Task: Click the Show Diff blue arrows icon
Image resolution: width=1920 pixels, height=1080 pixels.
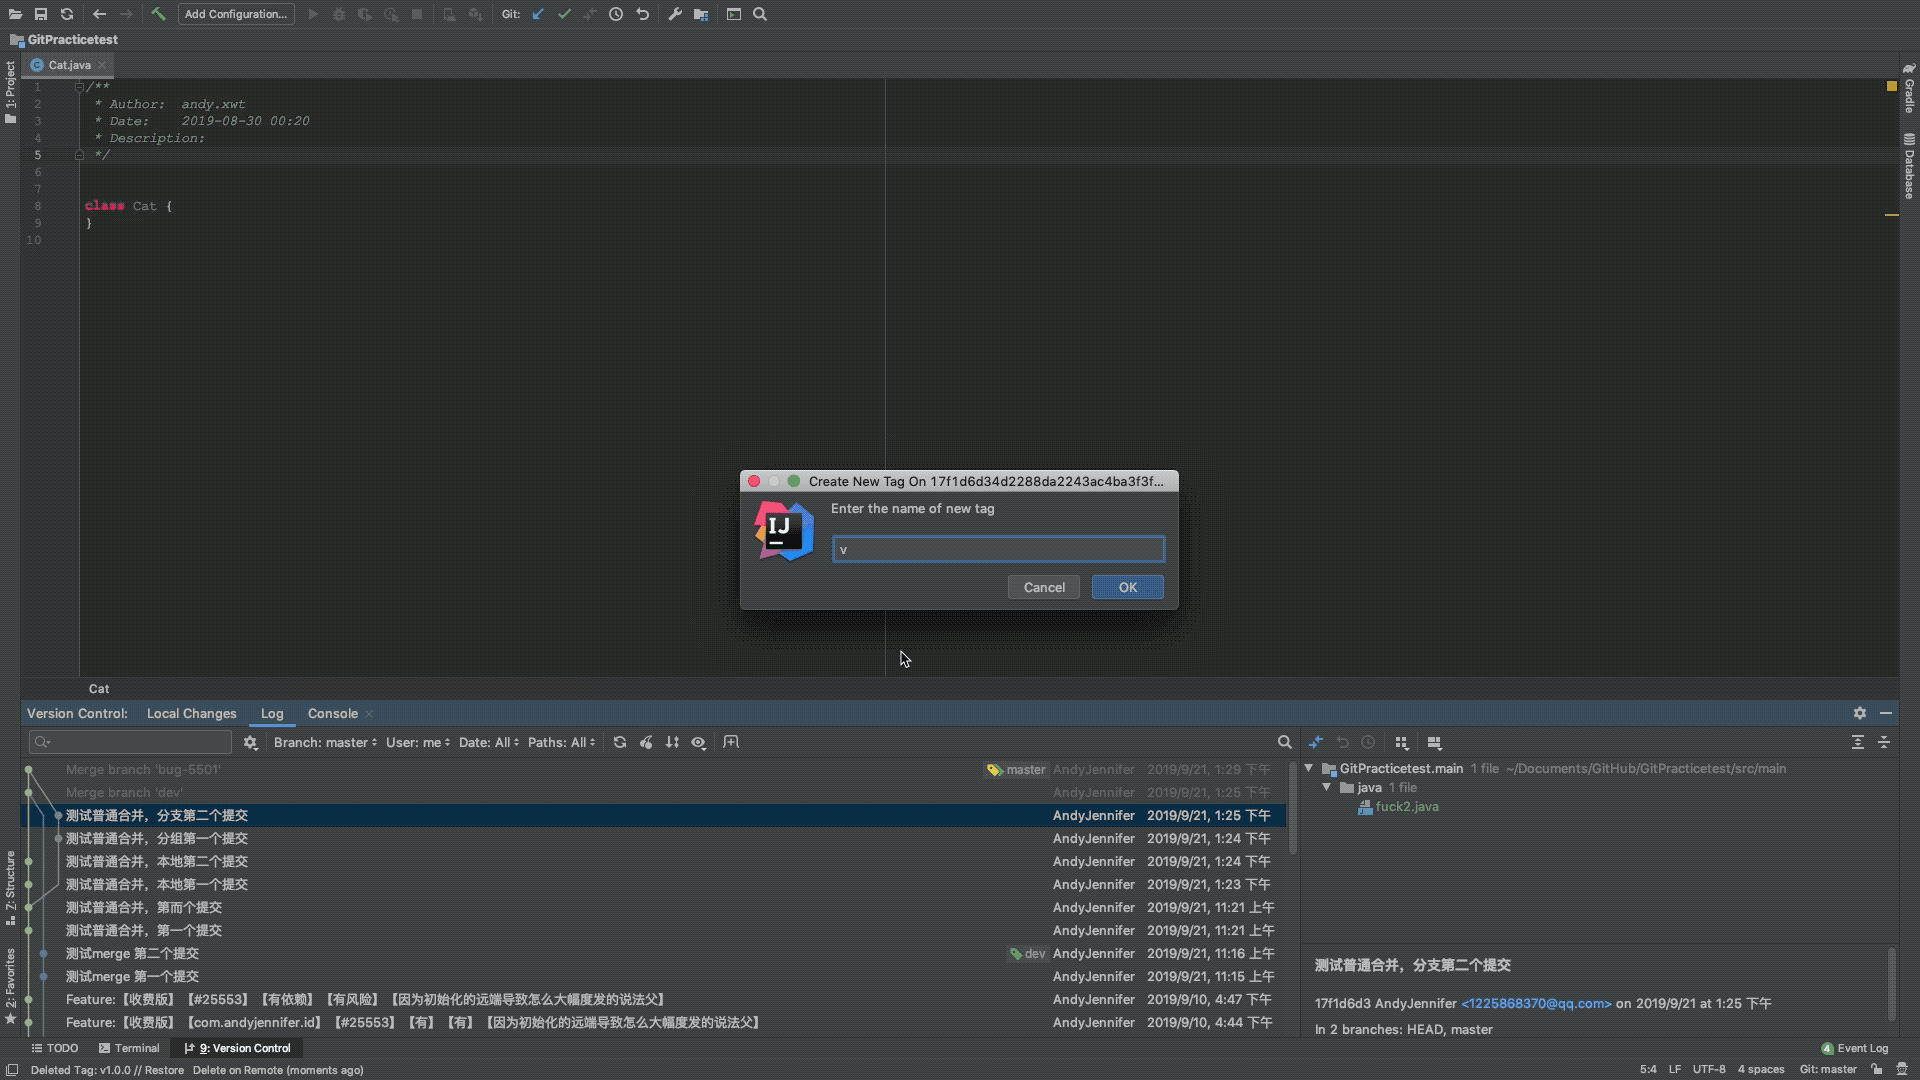Action: click(x=1316, y=742)
